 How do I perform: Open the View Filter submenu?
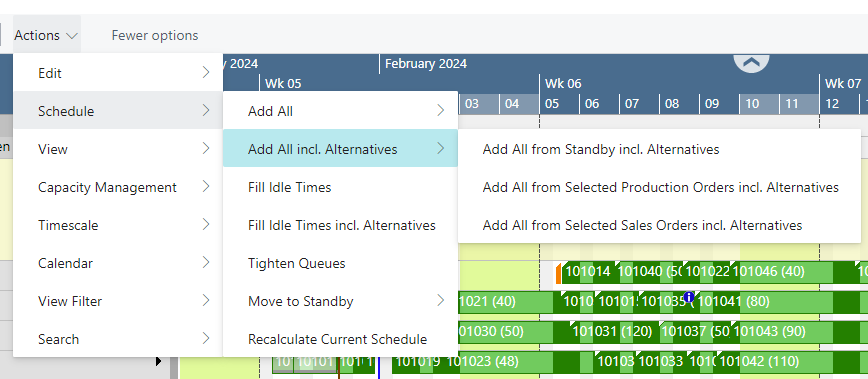click(118, 301)
